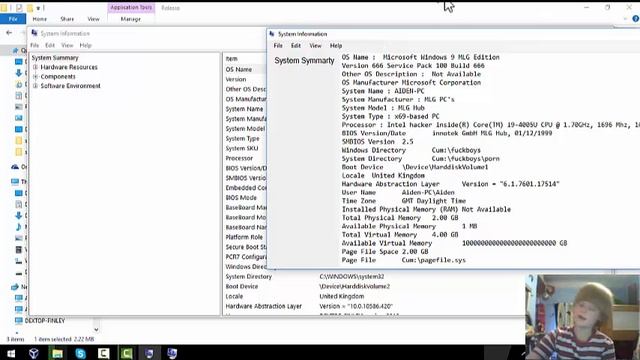Select 'Time Zone GMT Daylight Time' line

click(404, 201)
